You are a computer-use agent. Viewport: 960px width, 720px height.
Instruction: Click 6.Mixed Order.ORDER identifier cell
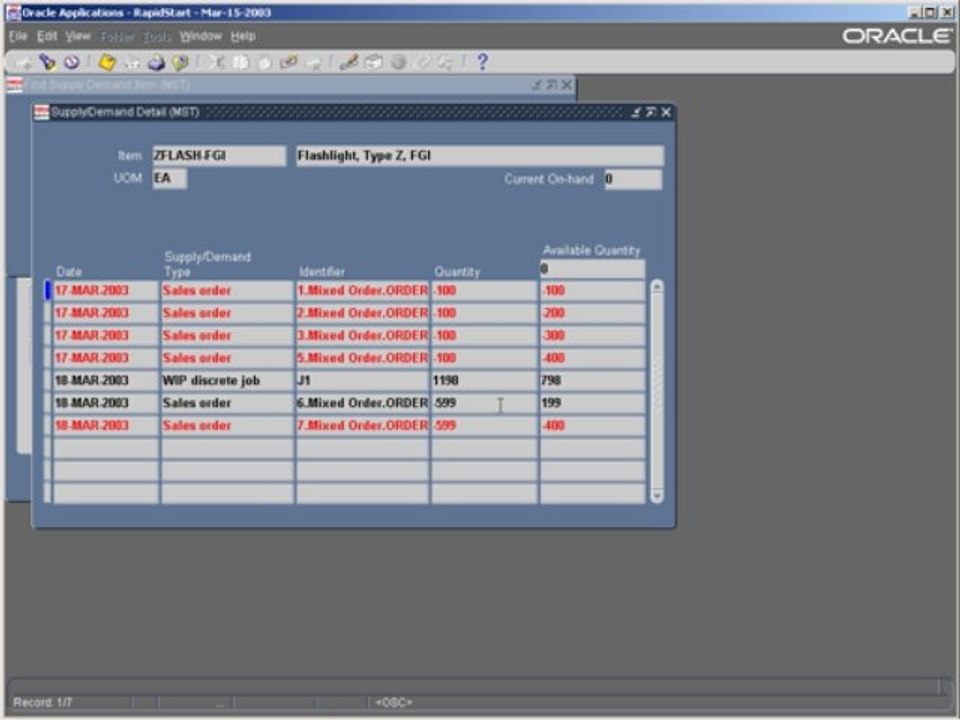click(x=362, y=403)
